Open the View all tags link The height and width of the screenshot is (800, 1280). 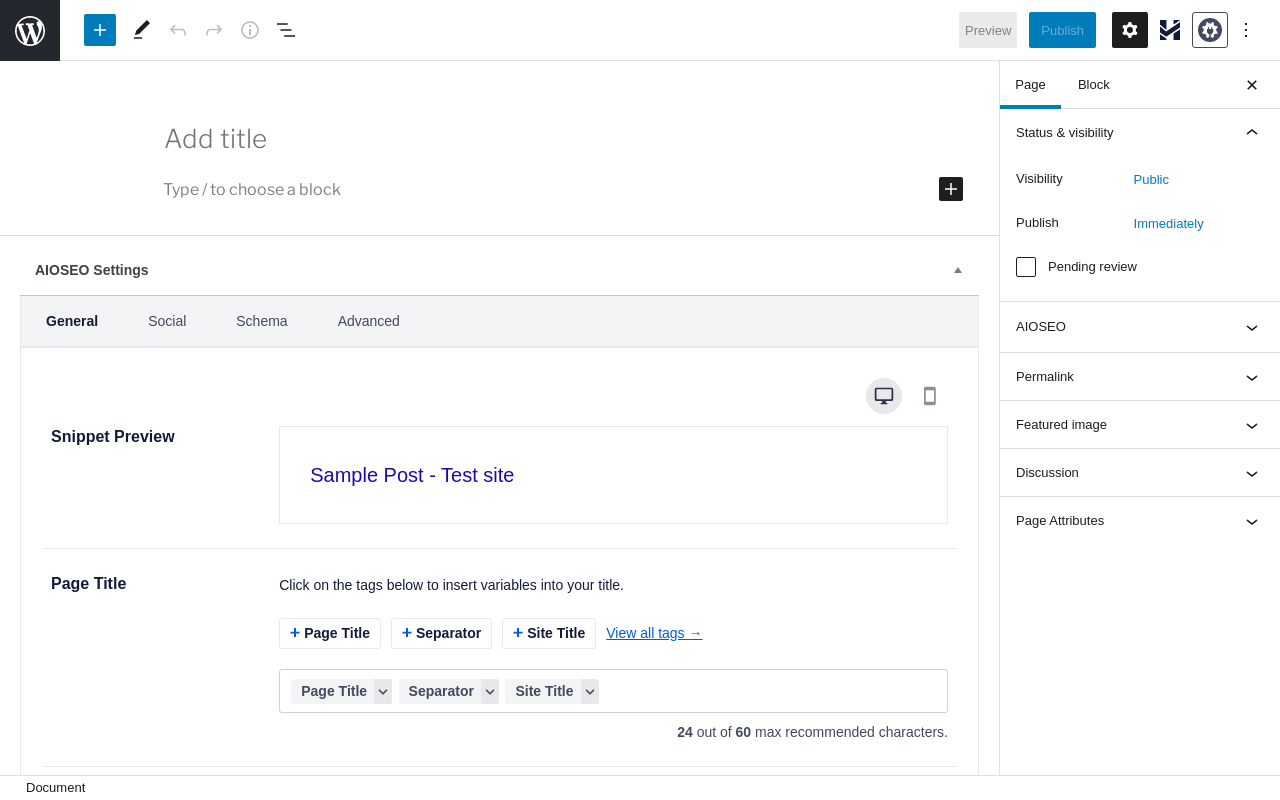[654, 633]
